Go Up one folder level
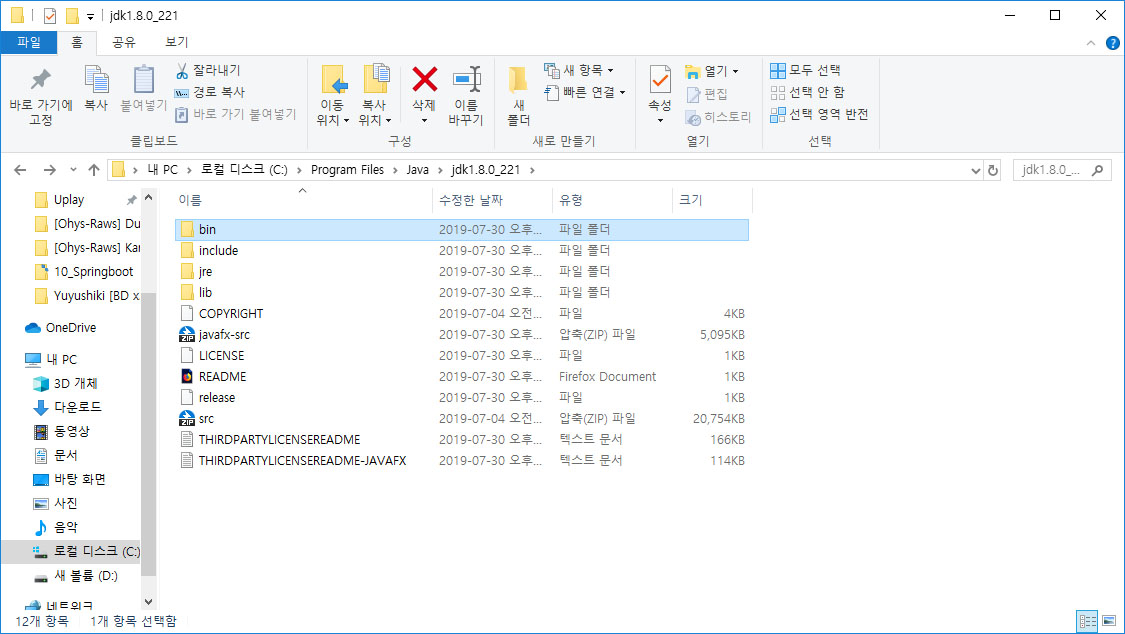 94,170
